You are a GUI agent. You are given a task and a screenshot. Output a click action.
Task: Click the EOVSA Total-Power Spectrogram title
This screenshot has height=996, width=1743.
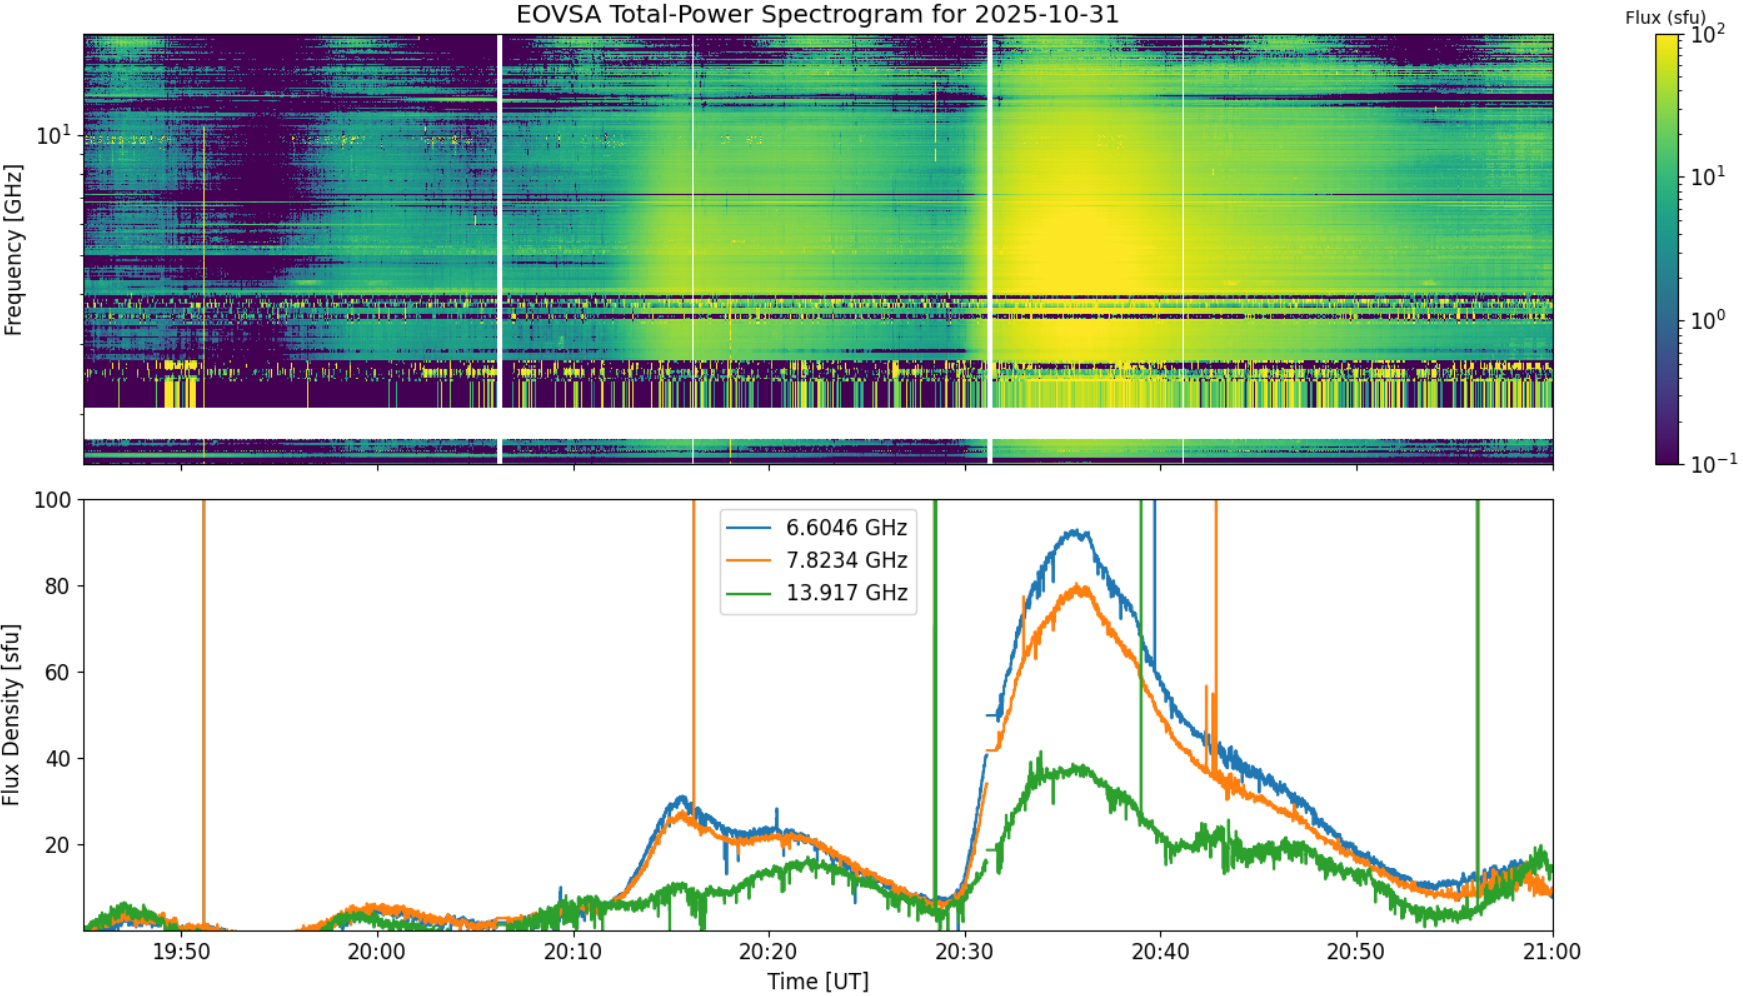coord(817,14)
